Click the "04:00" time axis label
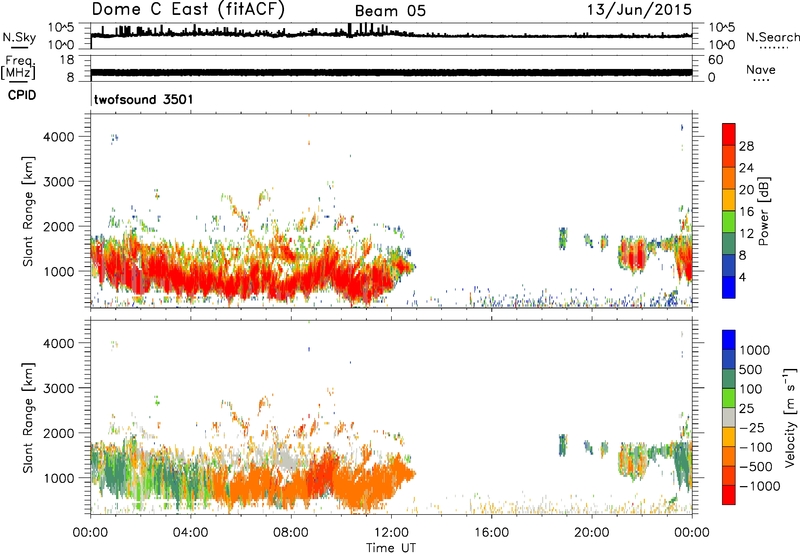This screenshot has height=554, width=800. pyautogui.click(x=191, y=533)
